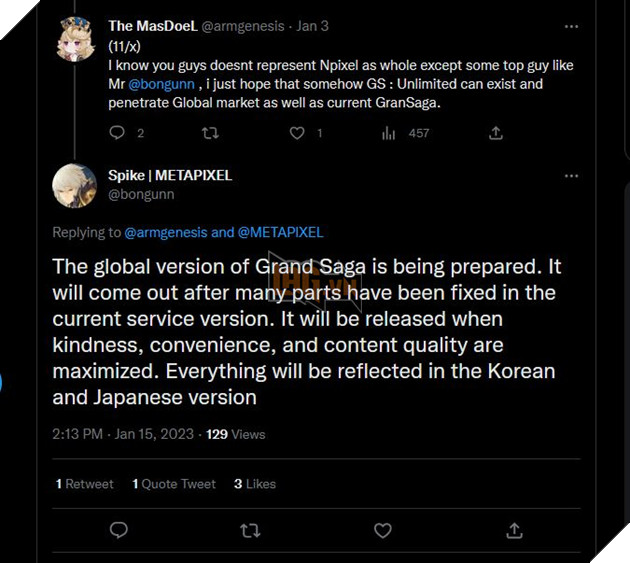Show the 1 Retweet list
The image size is (630, 563).
(x=85, y=483)
